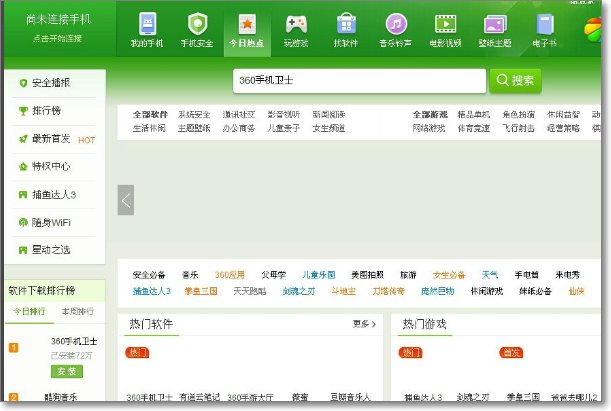This screenshot has width=611, height=411.
Task: Click 豆瓣音乐人 in 热门软件
Action: (x=350, y=397)
